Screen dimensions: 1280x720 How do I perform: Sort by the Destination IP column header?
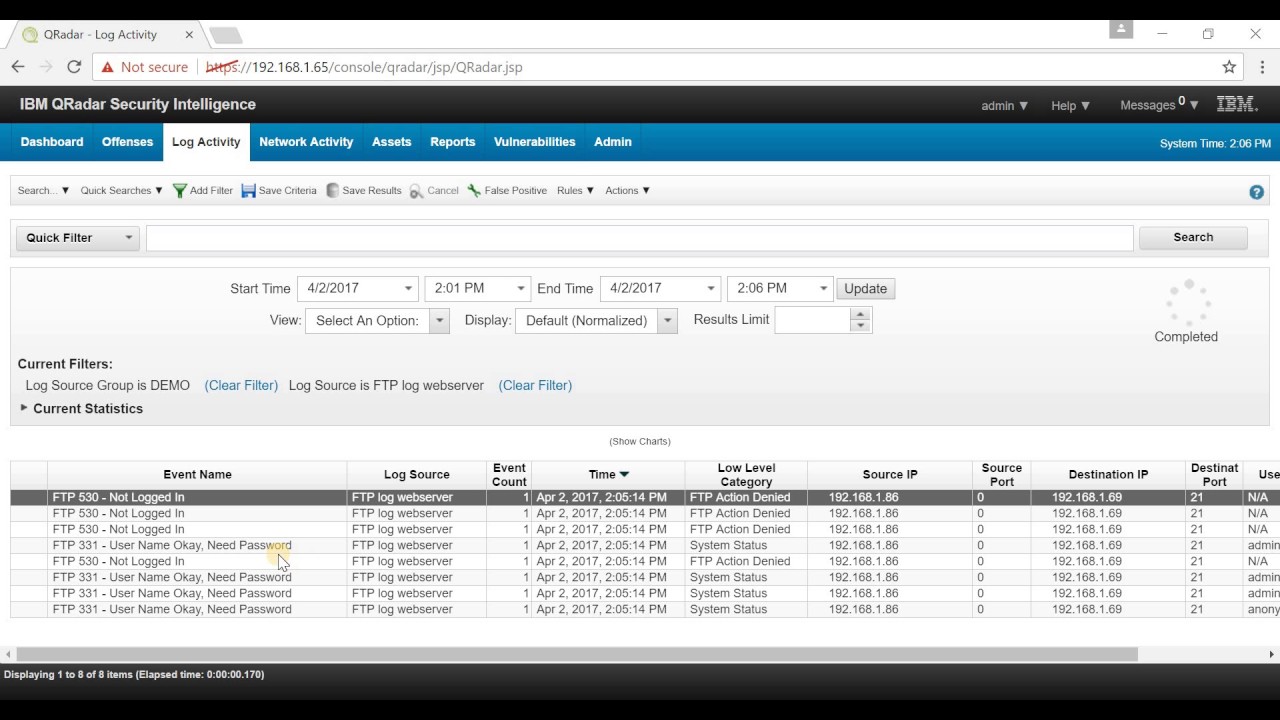pos(1108,475)
